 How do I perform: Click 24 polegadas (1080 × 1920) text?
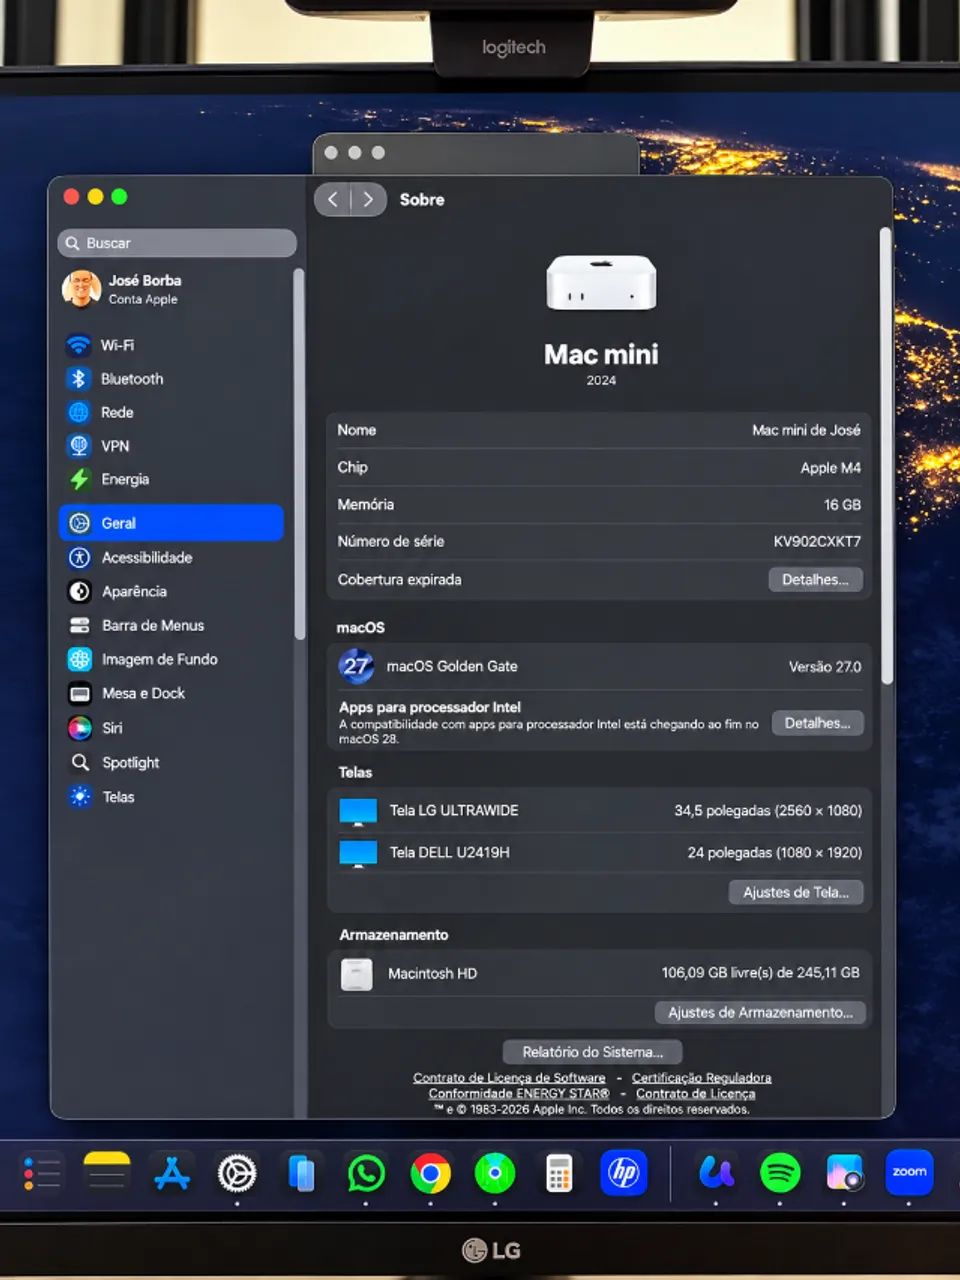(x=774, y=853)
